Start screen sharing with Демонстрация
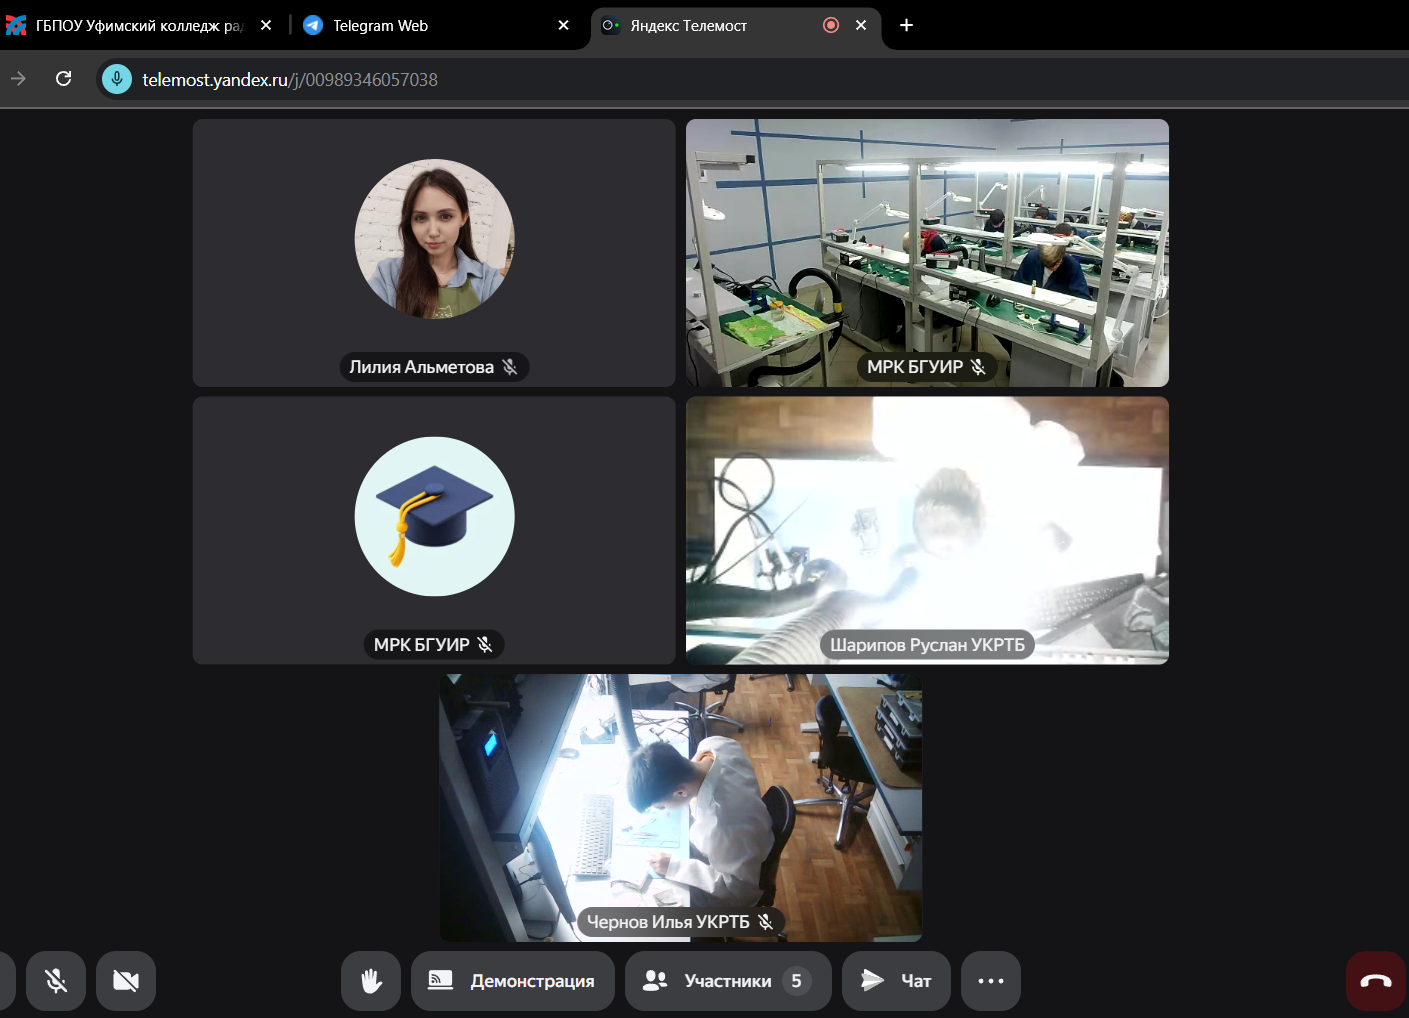Screen dimensions: 1409x1018 tap(513, 981)
